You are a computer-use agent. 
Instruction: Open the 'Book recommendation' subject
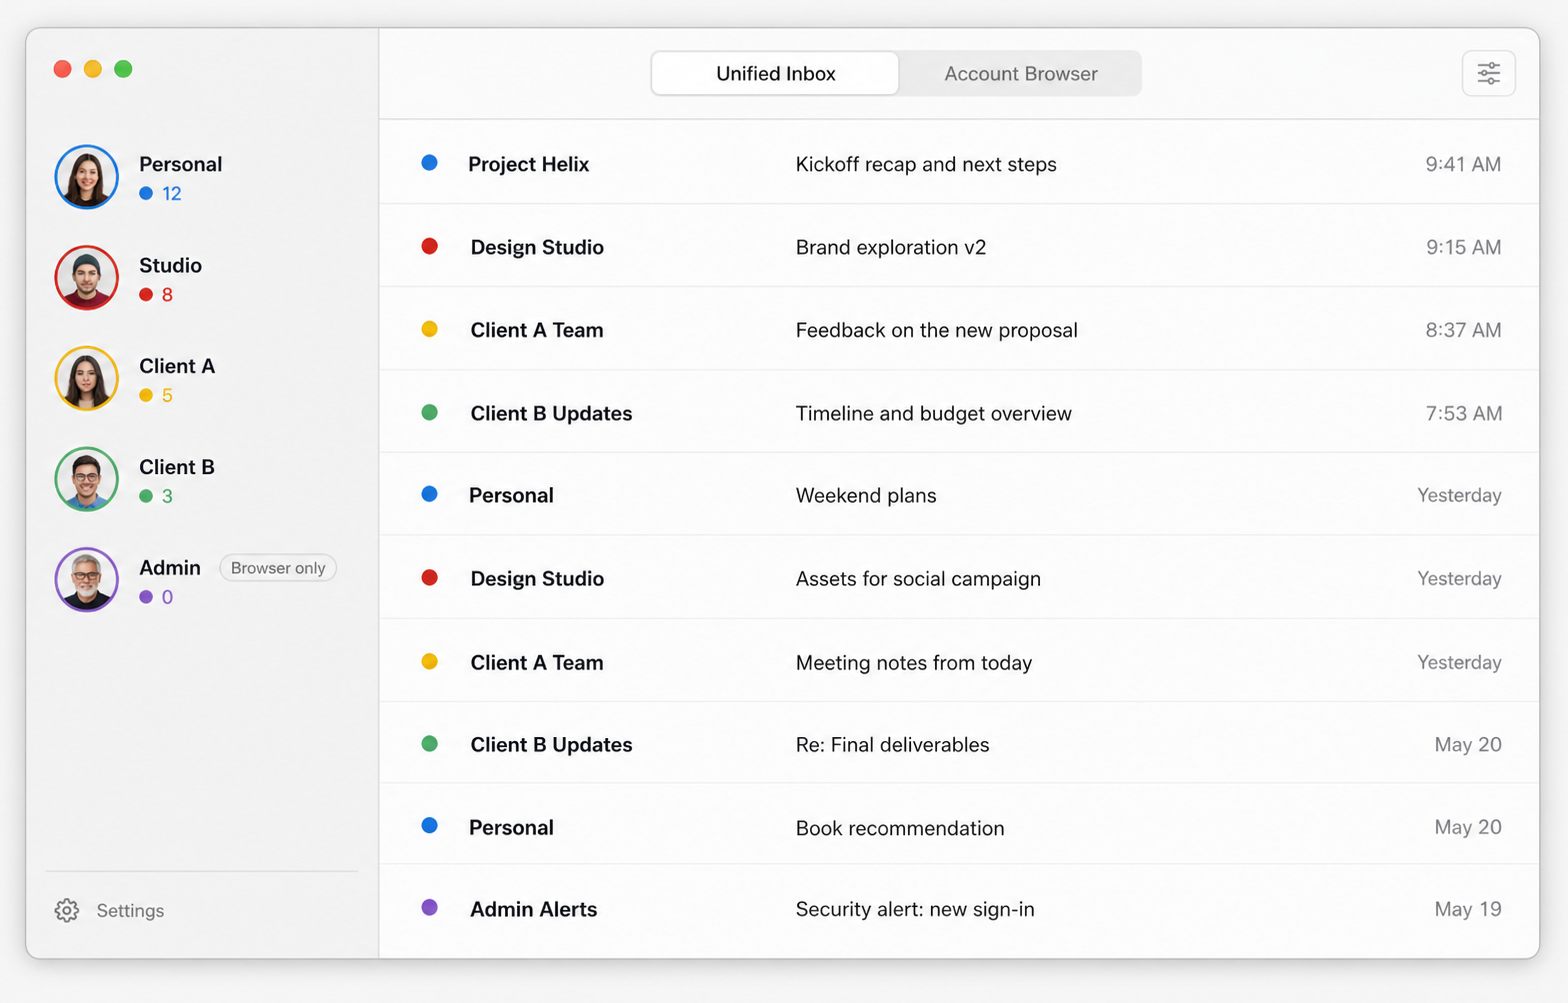[900, 828]
